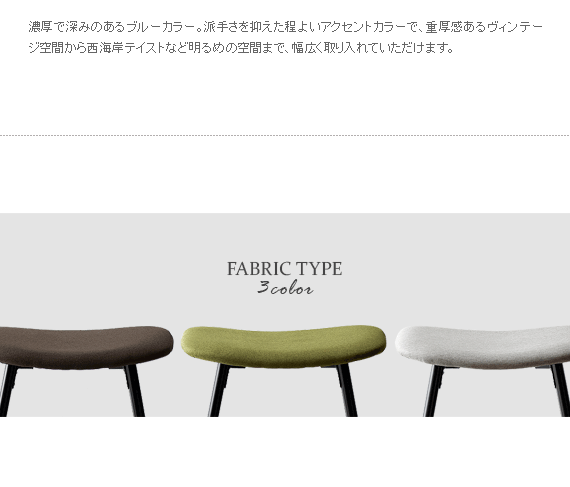Click the white space below the banner
Image resolution: width=570 pixels, height=487 pixels.
(x=285, y=452)
